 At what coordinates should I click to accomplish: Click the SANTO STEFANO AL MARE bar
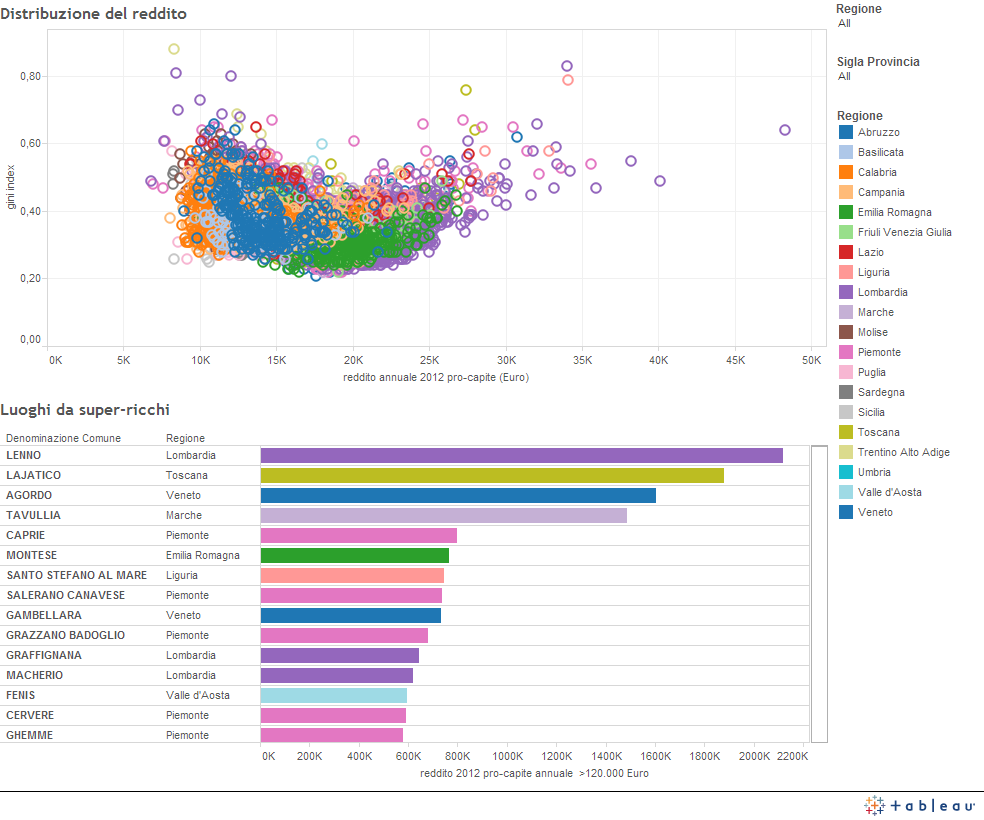click(352, 575)
